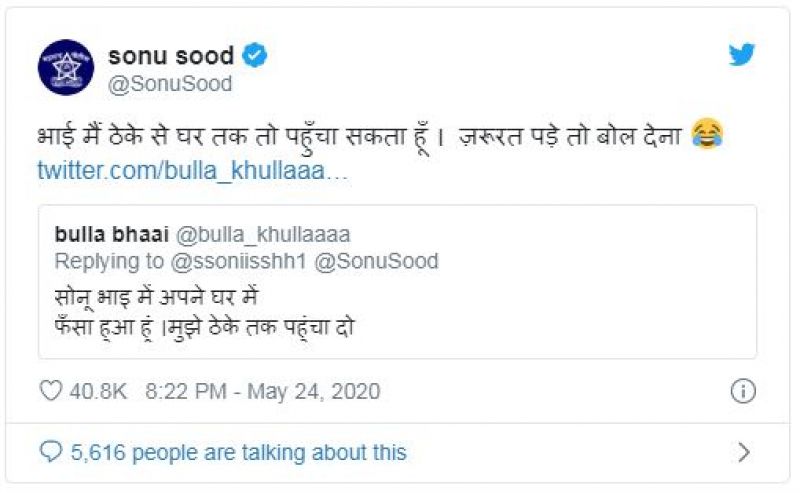This screenshot has width=800, height=493.
Task: Click the Twitter bird logo
Action: click(741, 55)
